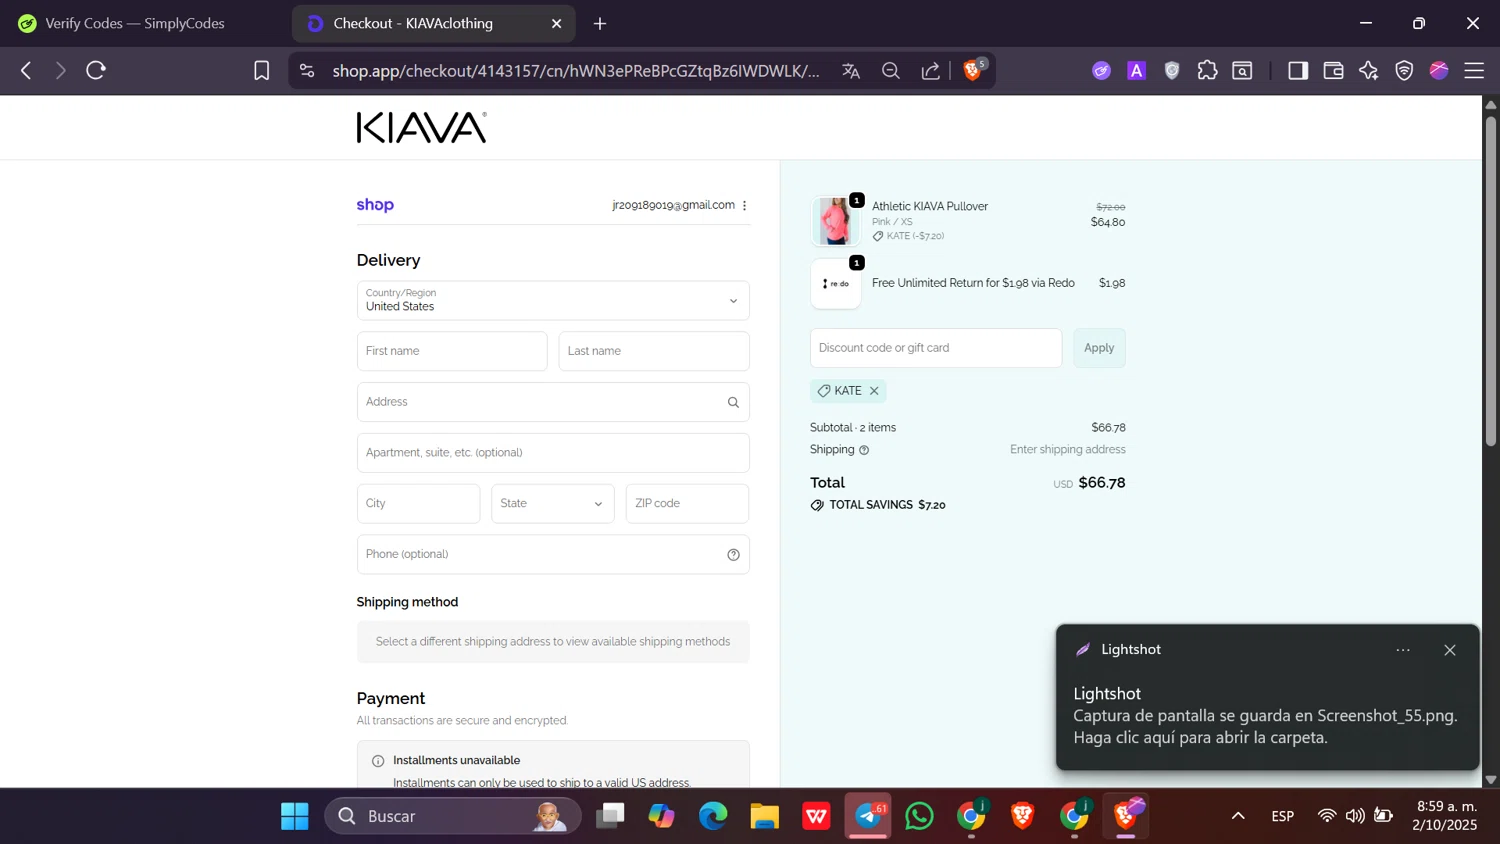Click the shipping info question icon
The image size is (1500, 844).
pyautogui.click(x=864, y=450)
